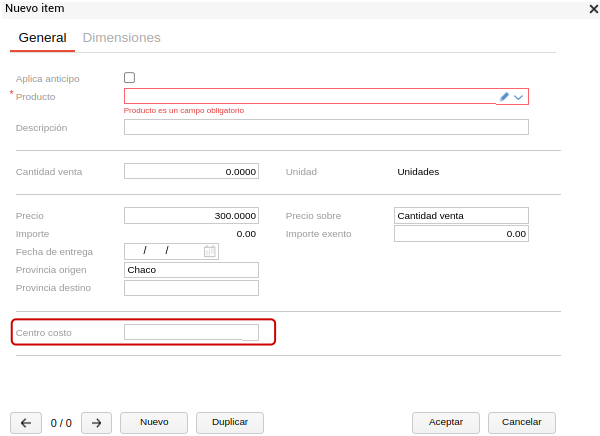
Task: Close the Nuevo item dialog
Action: tap(593, 8)
